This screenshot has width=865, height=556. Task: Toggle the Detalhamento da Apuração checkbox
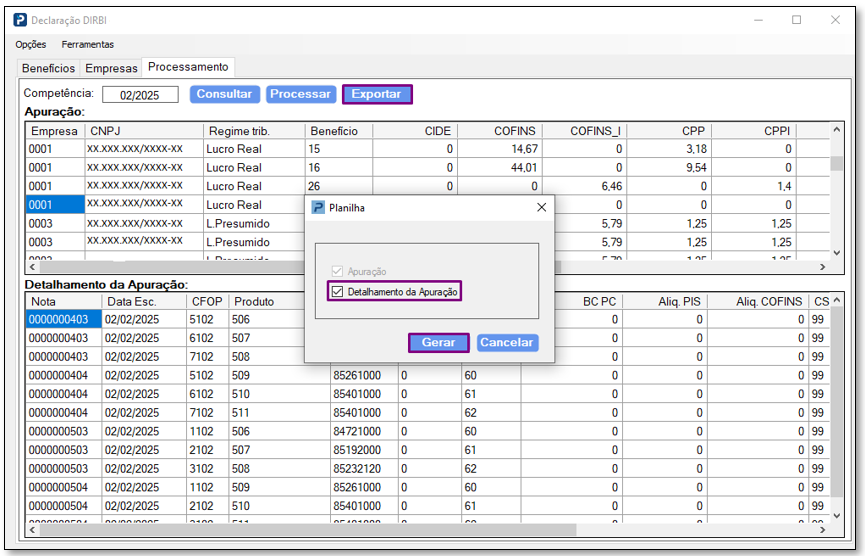[336, 292]
